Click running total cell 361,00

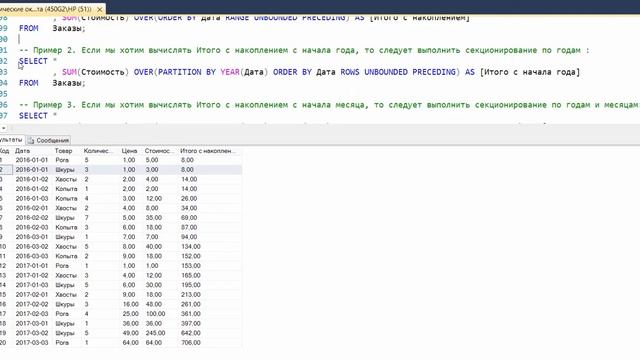(x=191, y=314)
